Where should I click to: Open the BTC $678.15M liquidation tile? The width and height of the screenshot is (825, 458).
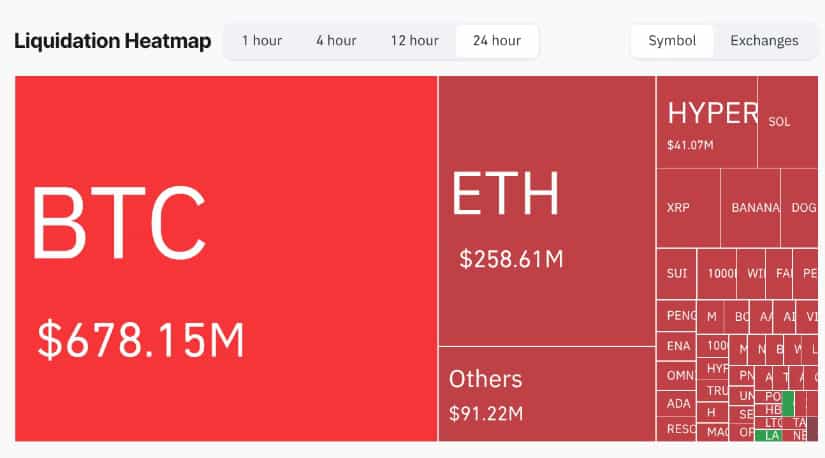coord(226,258)
